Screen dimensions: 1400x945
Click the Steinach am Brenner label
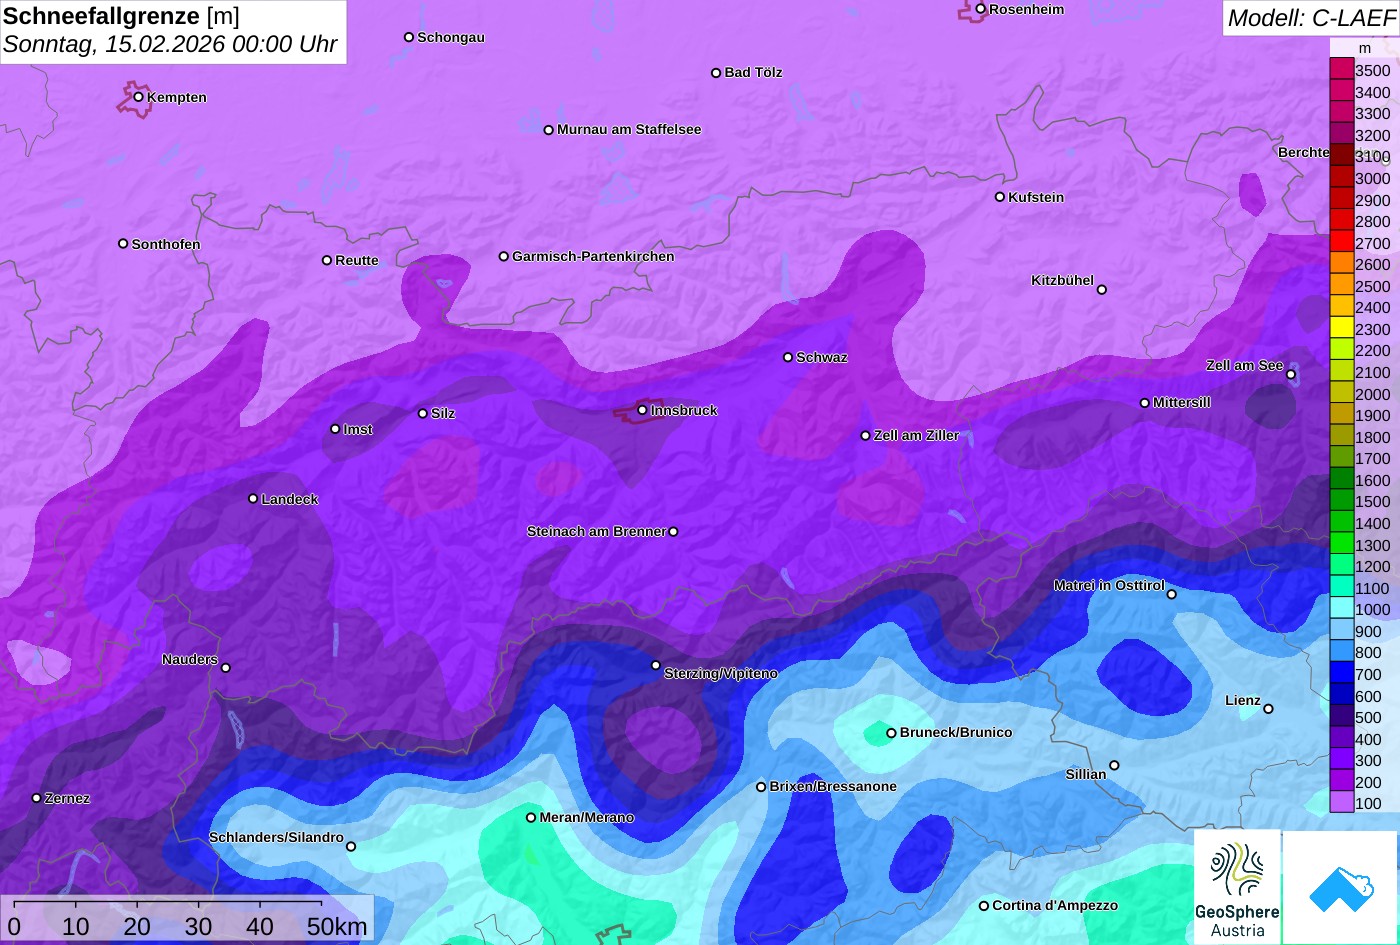point(596,531)
